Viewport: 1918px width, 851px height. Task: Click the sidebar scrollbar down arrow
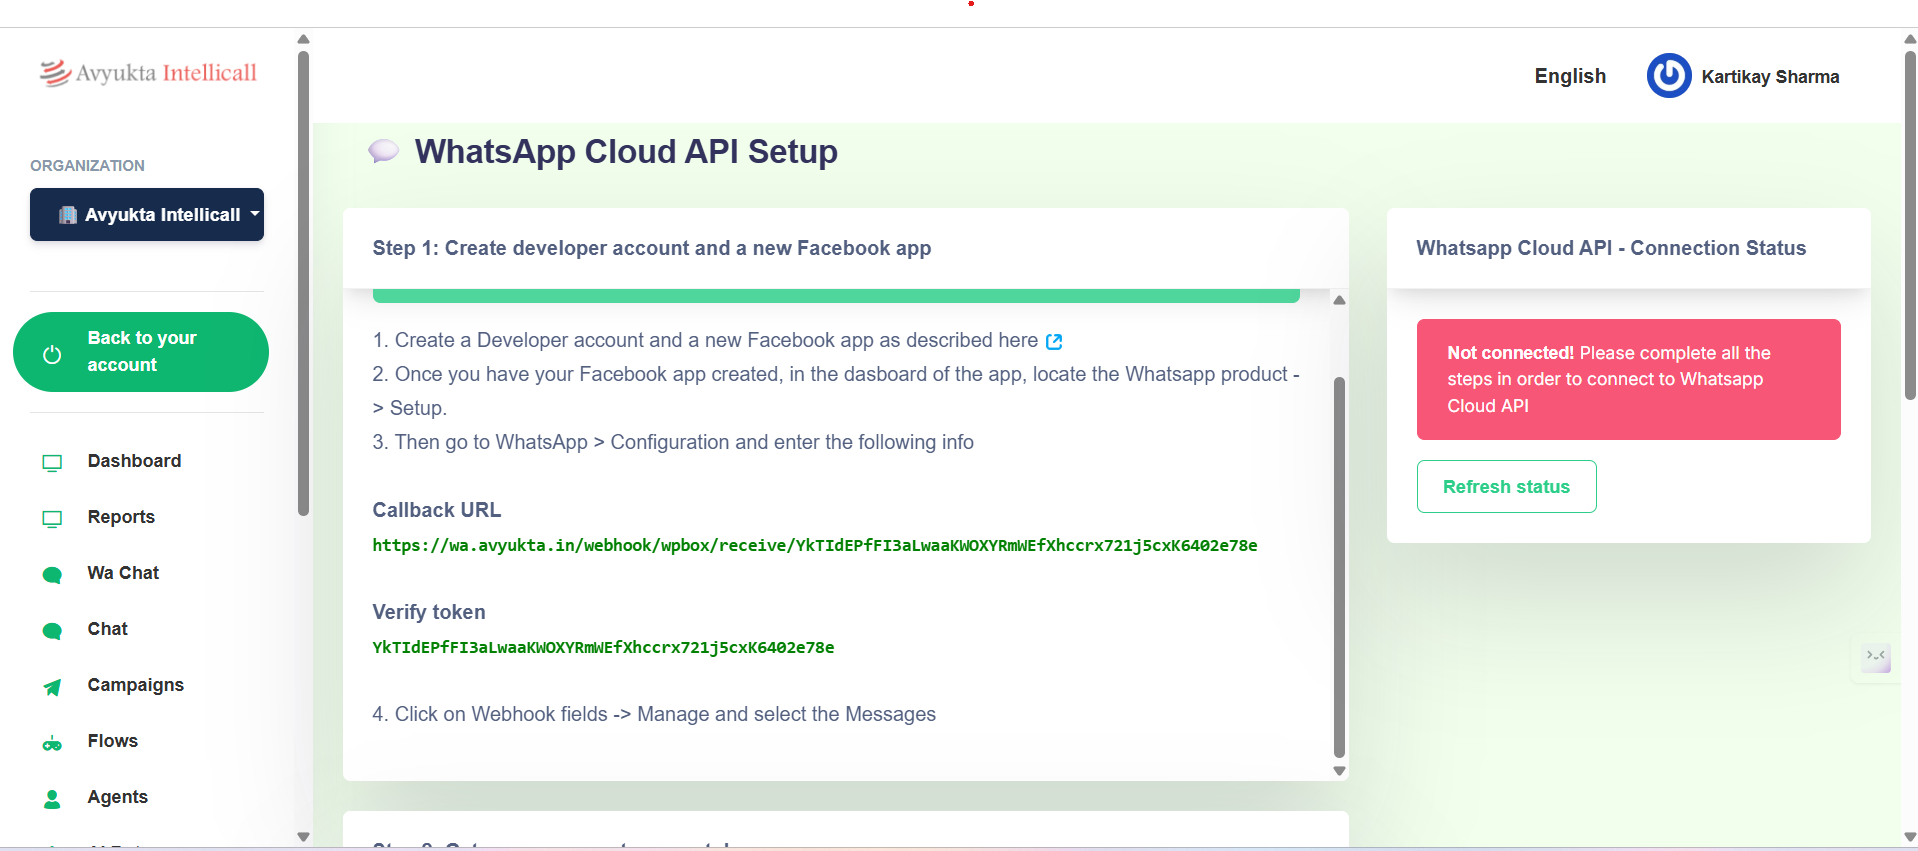[x=303, y=837]
